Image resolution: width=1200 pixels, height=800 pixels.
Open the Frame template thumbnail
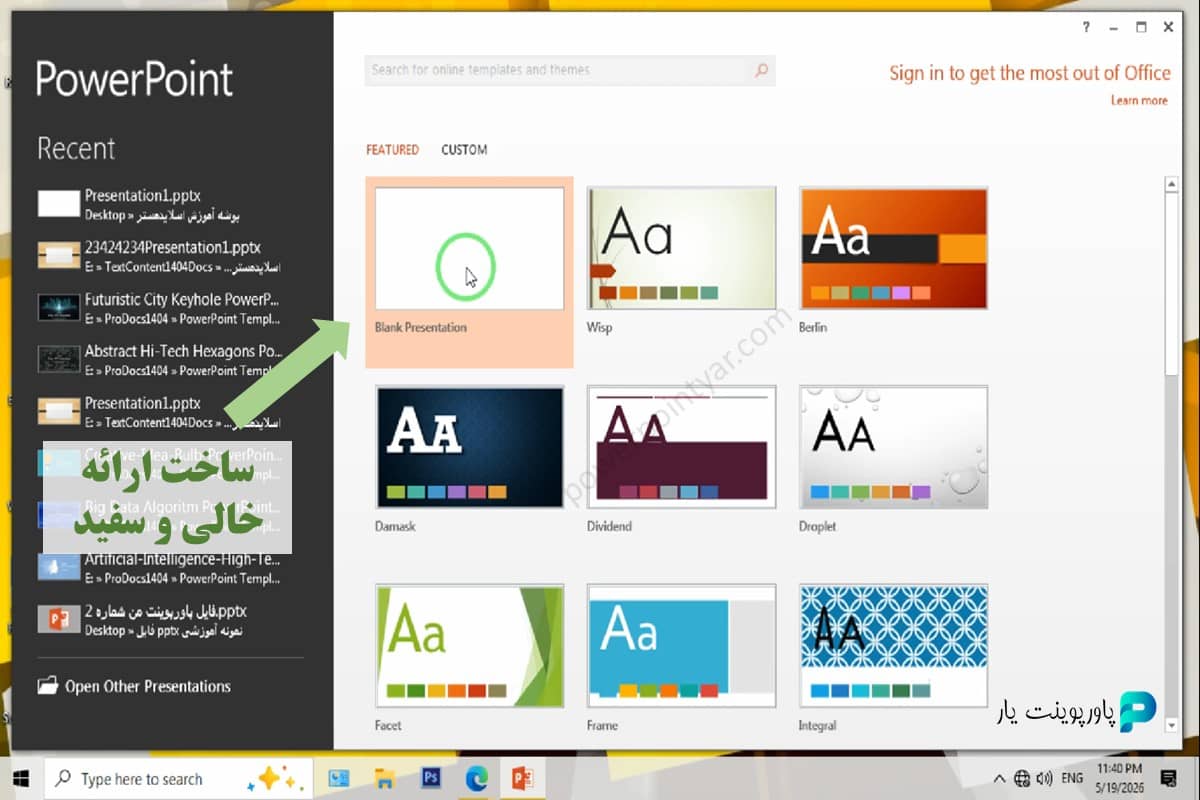click(681, 646)
